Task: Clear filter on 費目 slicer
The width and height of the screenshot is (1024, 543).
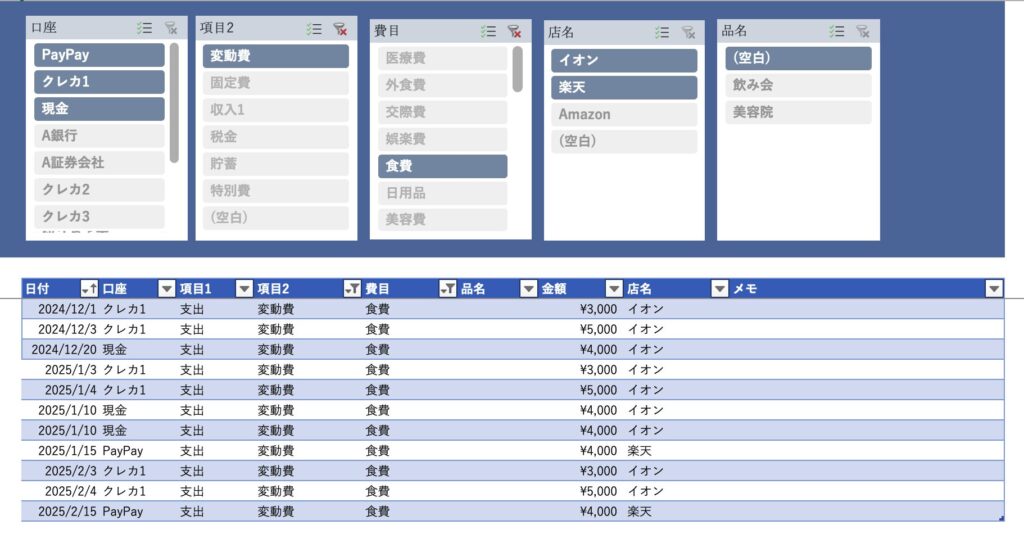Action: 514,31
